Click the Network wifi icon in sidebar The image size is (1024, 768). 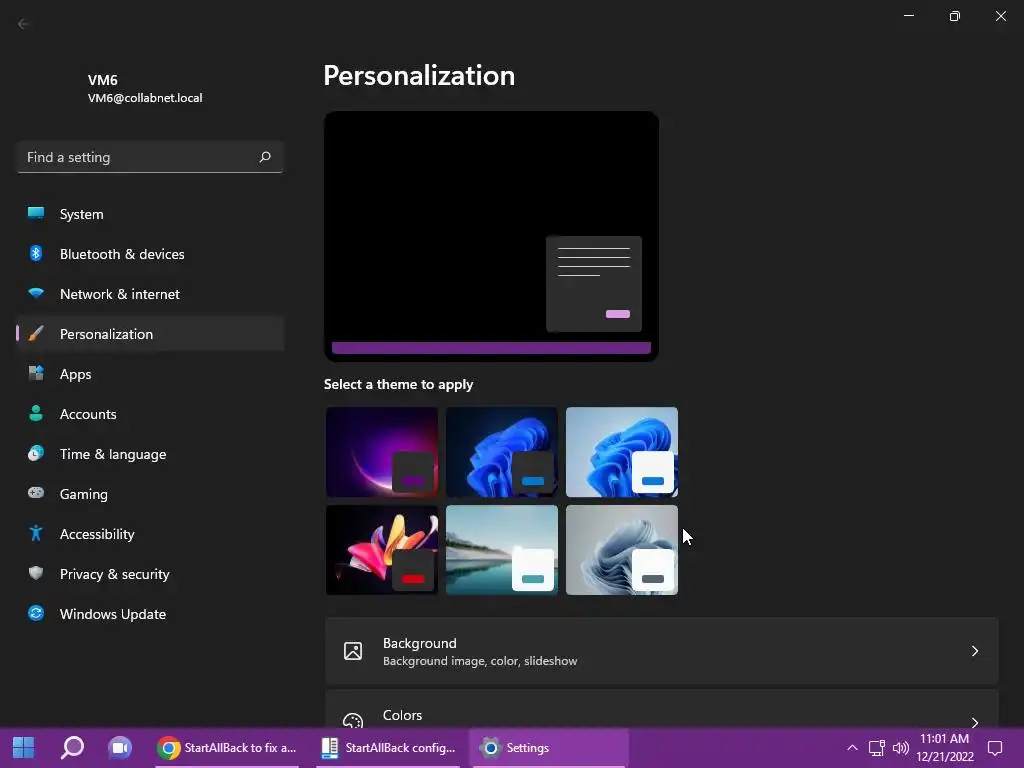[36, 293]
